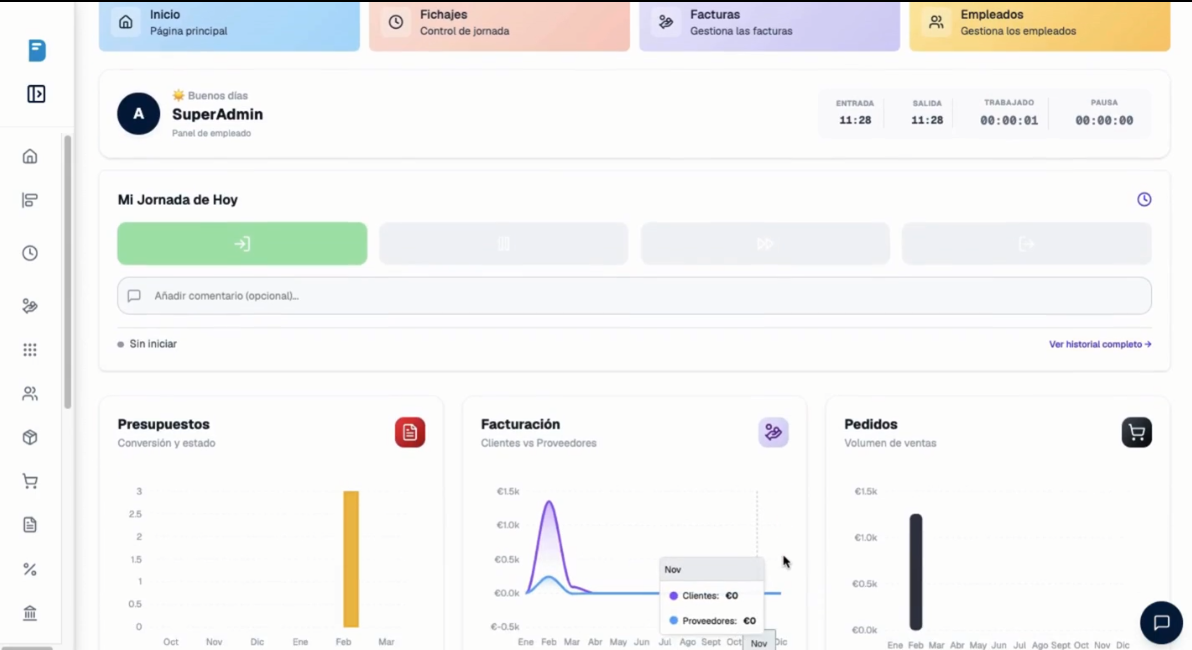Click the black Pedidos cart icon
Viewport: 1192px width, 650px height.
tap(1137, 432)
